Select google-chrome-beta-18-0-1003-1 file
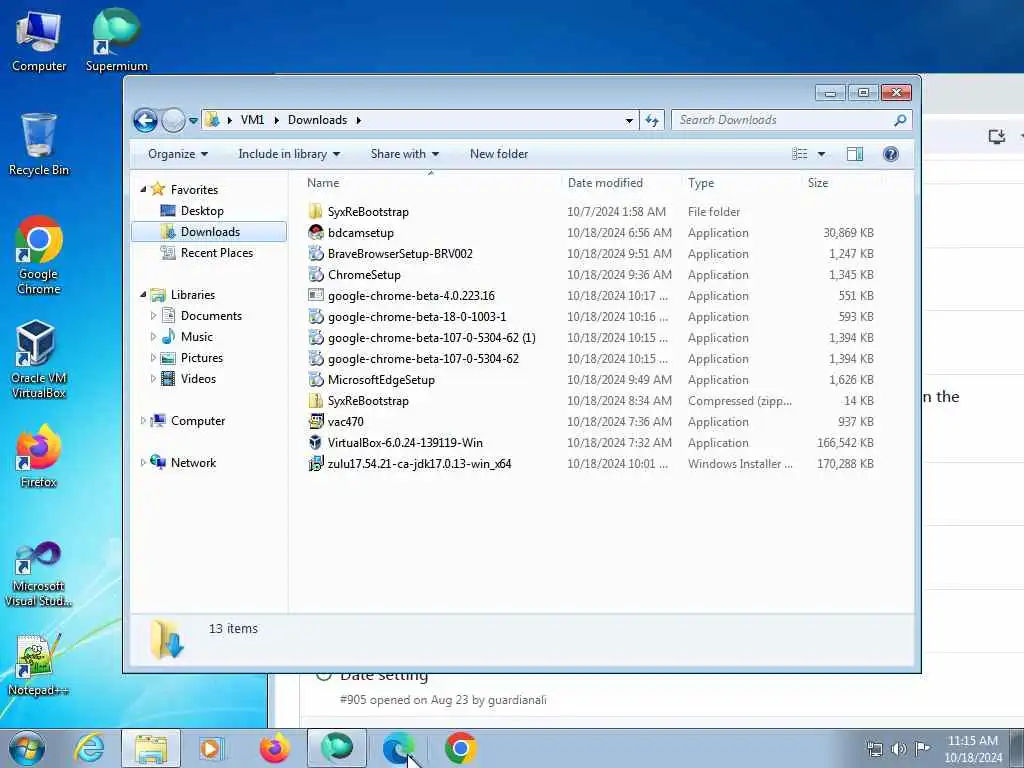1024x768 pixels. [x=417, y=317]
